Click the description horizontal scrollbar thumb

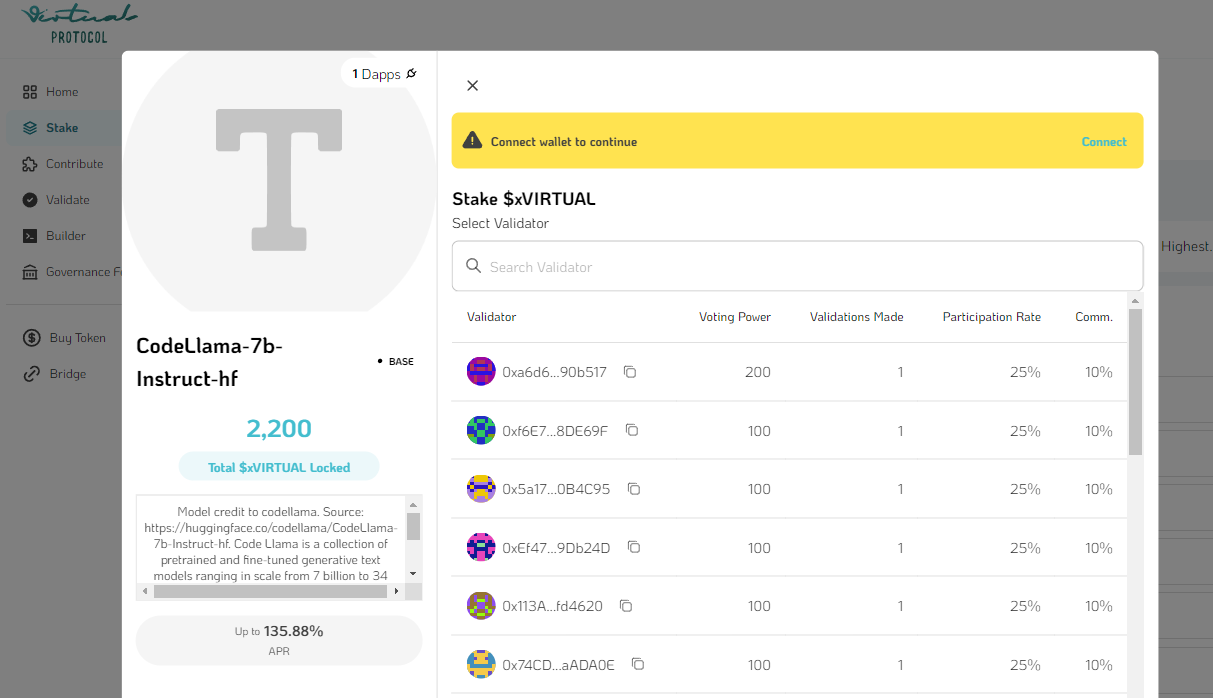pos(270,591)
